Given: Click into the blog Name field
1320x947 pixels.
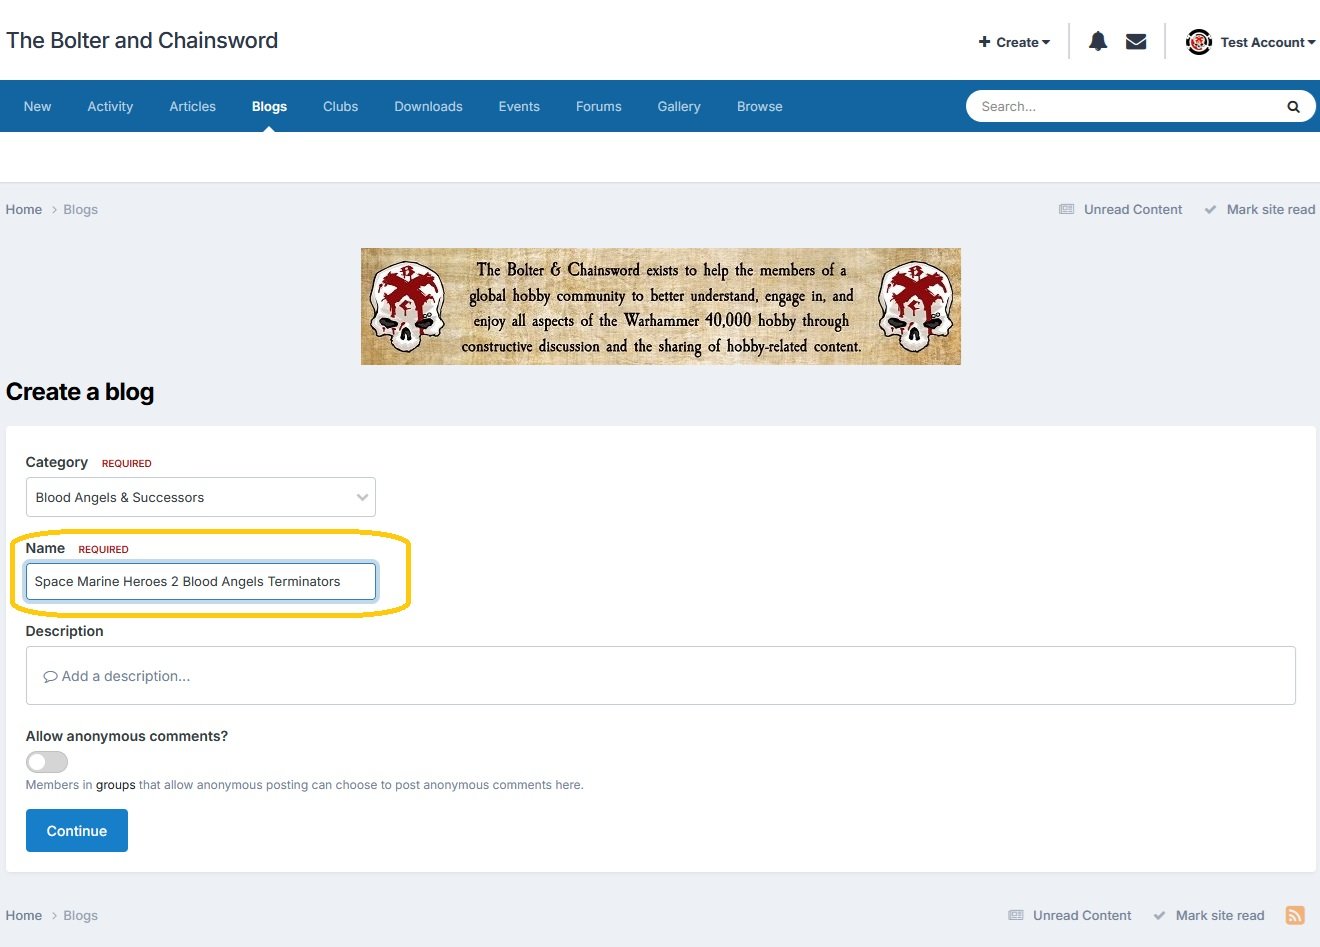Looking at the screenshot, I should pyautogui.click(x=200, y=581).
